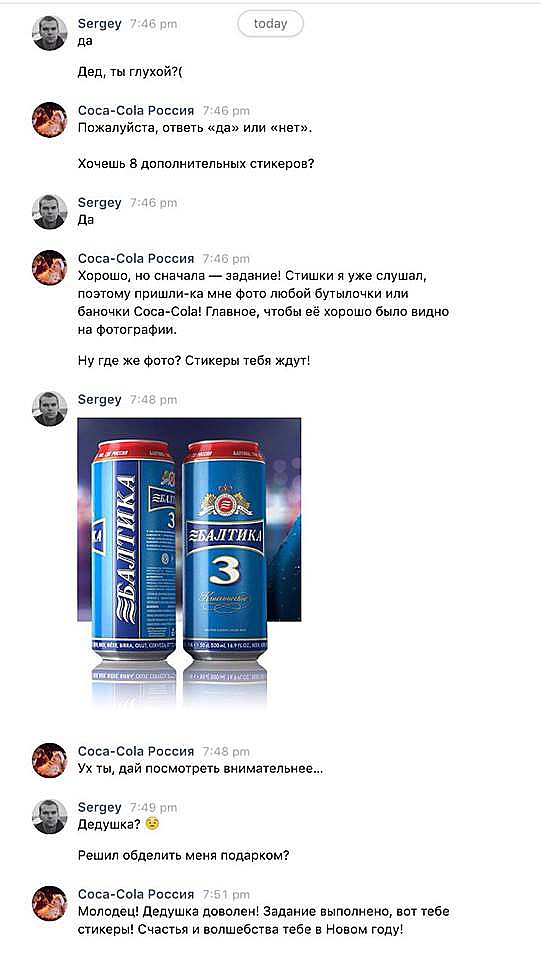Click Sergey's avatar on the 7:46 "да" message

50,33
